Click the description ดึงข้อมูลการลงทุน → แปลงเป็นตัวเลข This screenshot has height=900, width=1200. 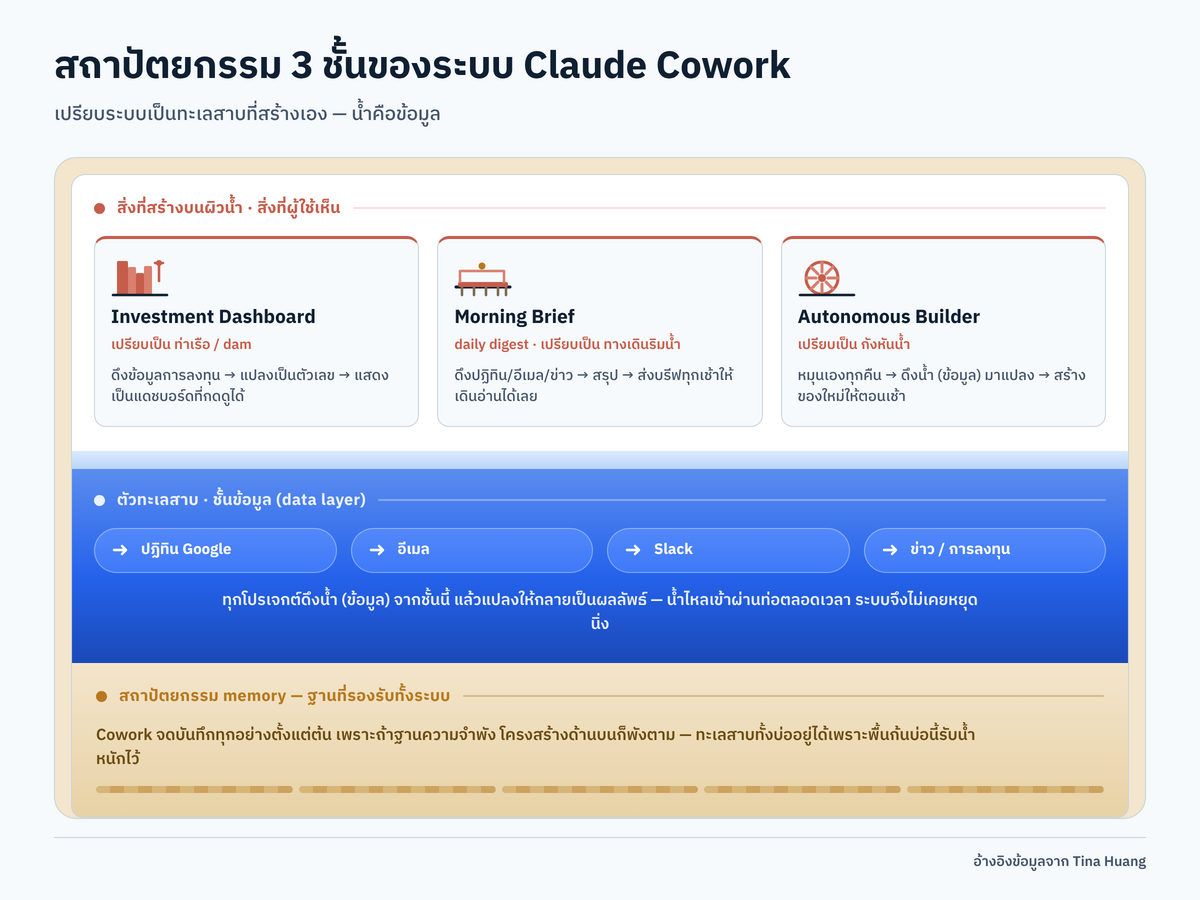point(250,386)
